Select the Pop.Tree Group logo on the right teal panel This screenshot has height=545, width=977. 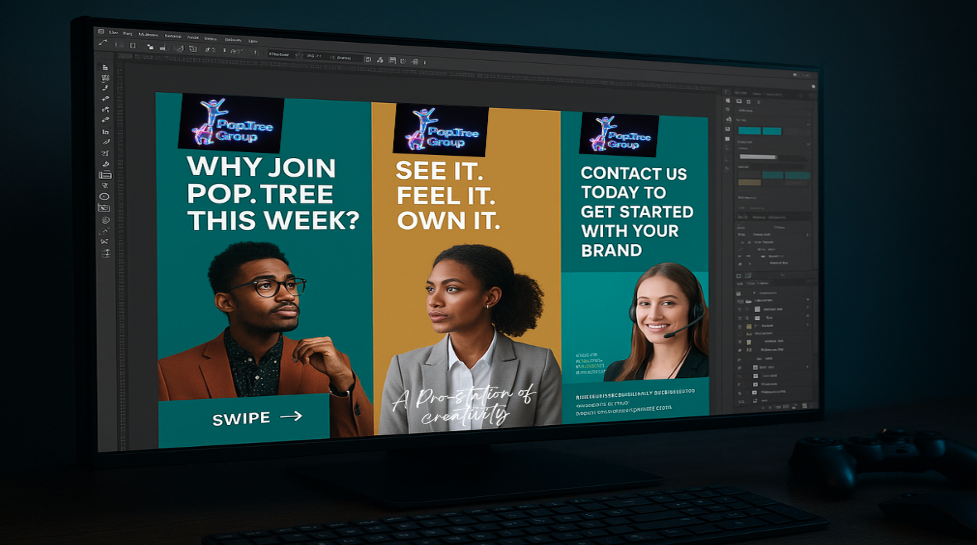(619, 134)
